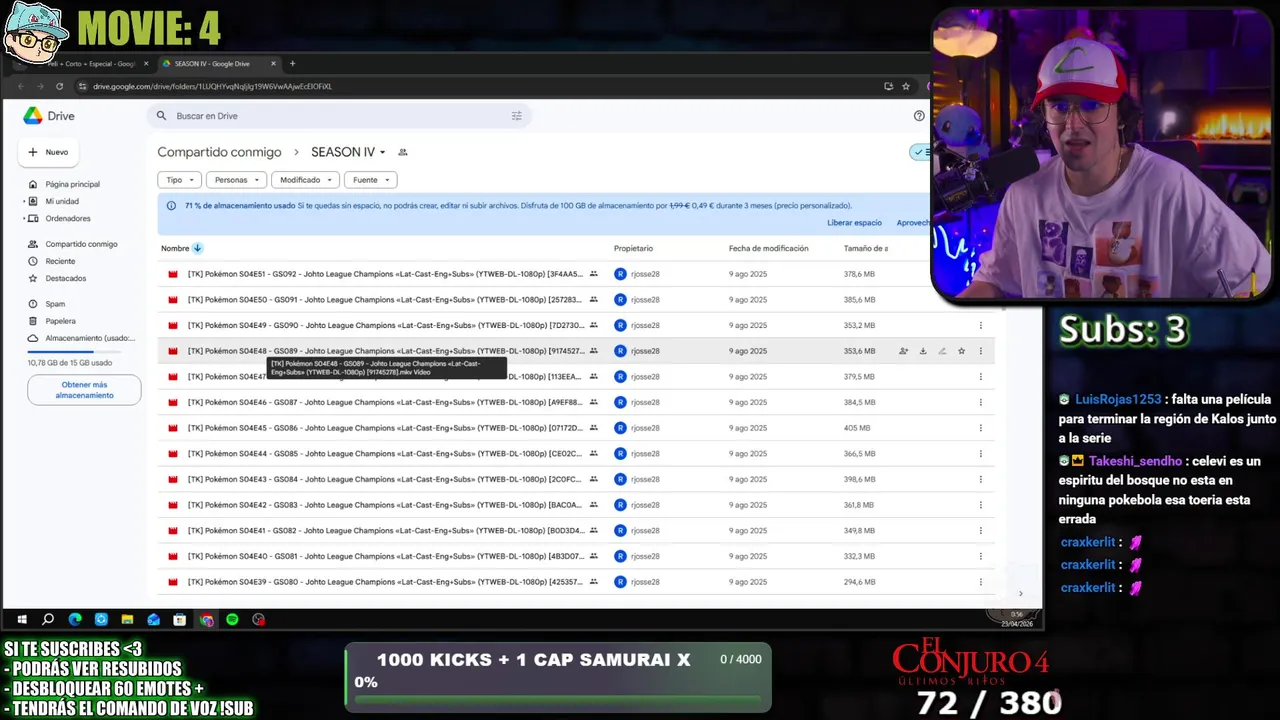Open the Personas filter dropdown

point(236,180)
